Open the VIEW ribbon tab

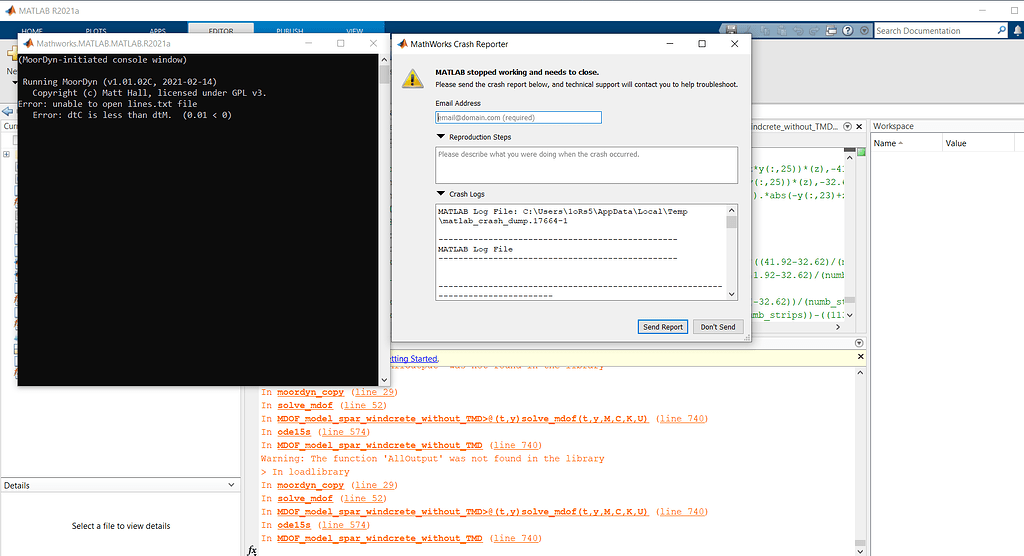tap(354, 31)
